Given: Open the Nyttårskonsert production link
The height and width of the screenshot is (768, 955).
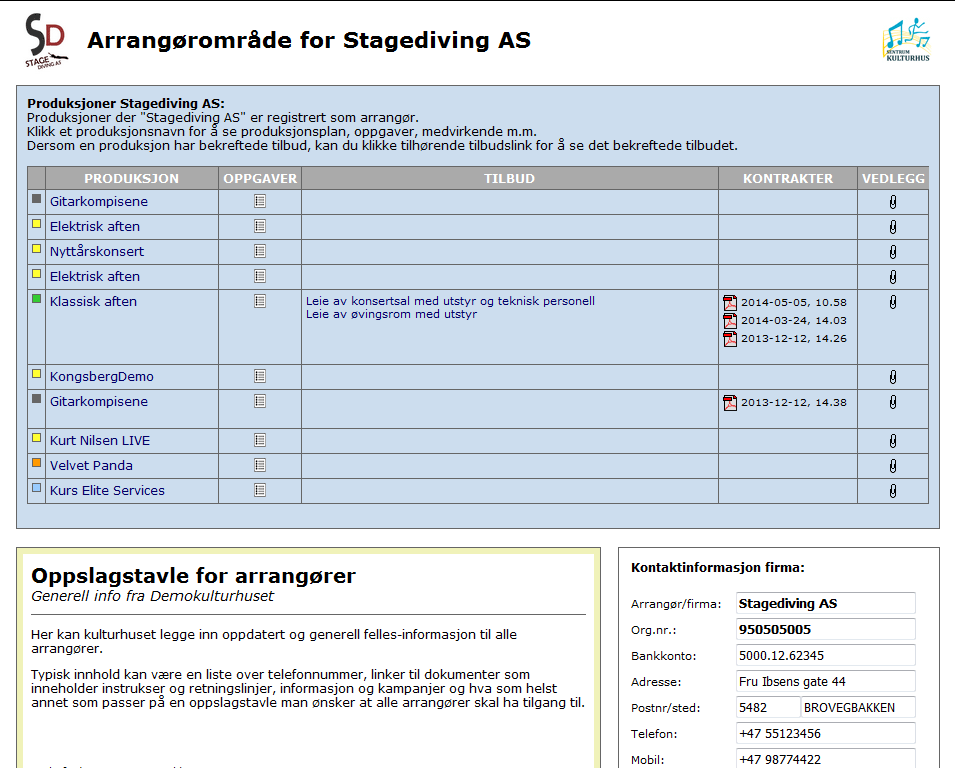Looking at the screenshot, I should pyautogui.click(x=97, y=252).
